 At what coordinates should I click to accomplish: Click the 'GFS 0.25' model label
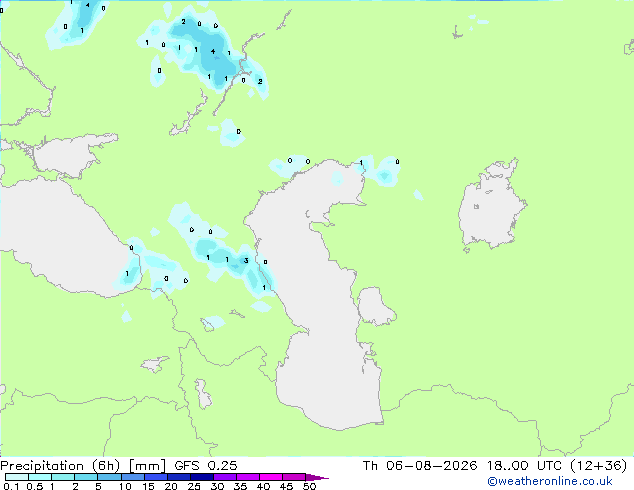pyautogui.click(x=206, y=466)
